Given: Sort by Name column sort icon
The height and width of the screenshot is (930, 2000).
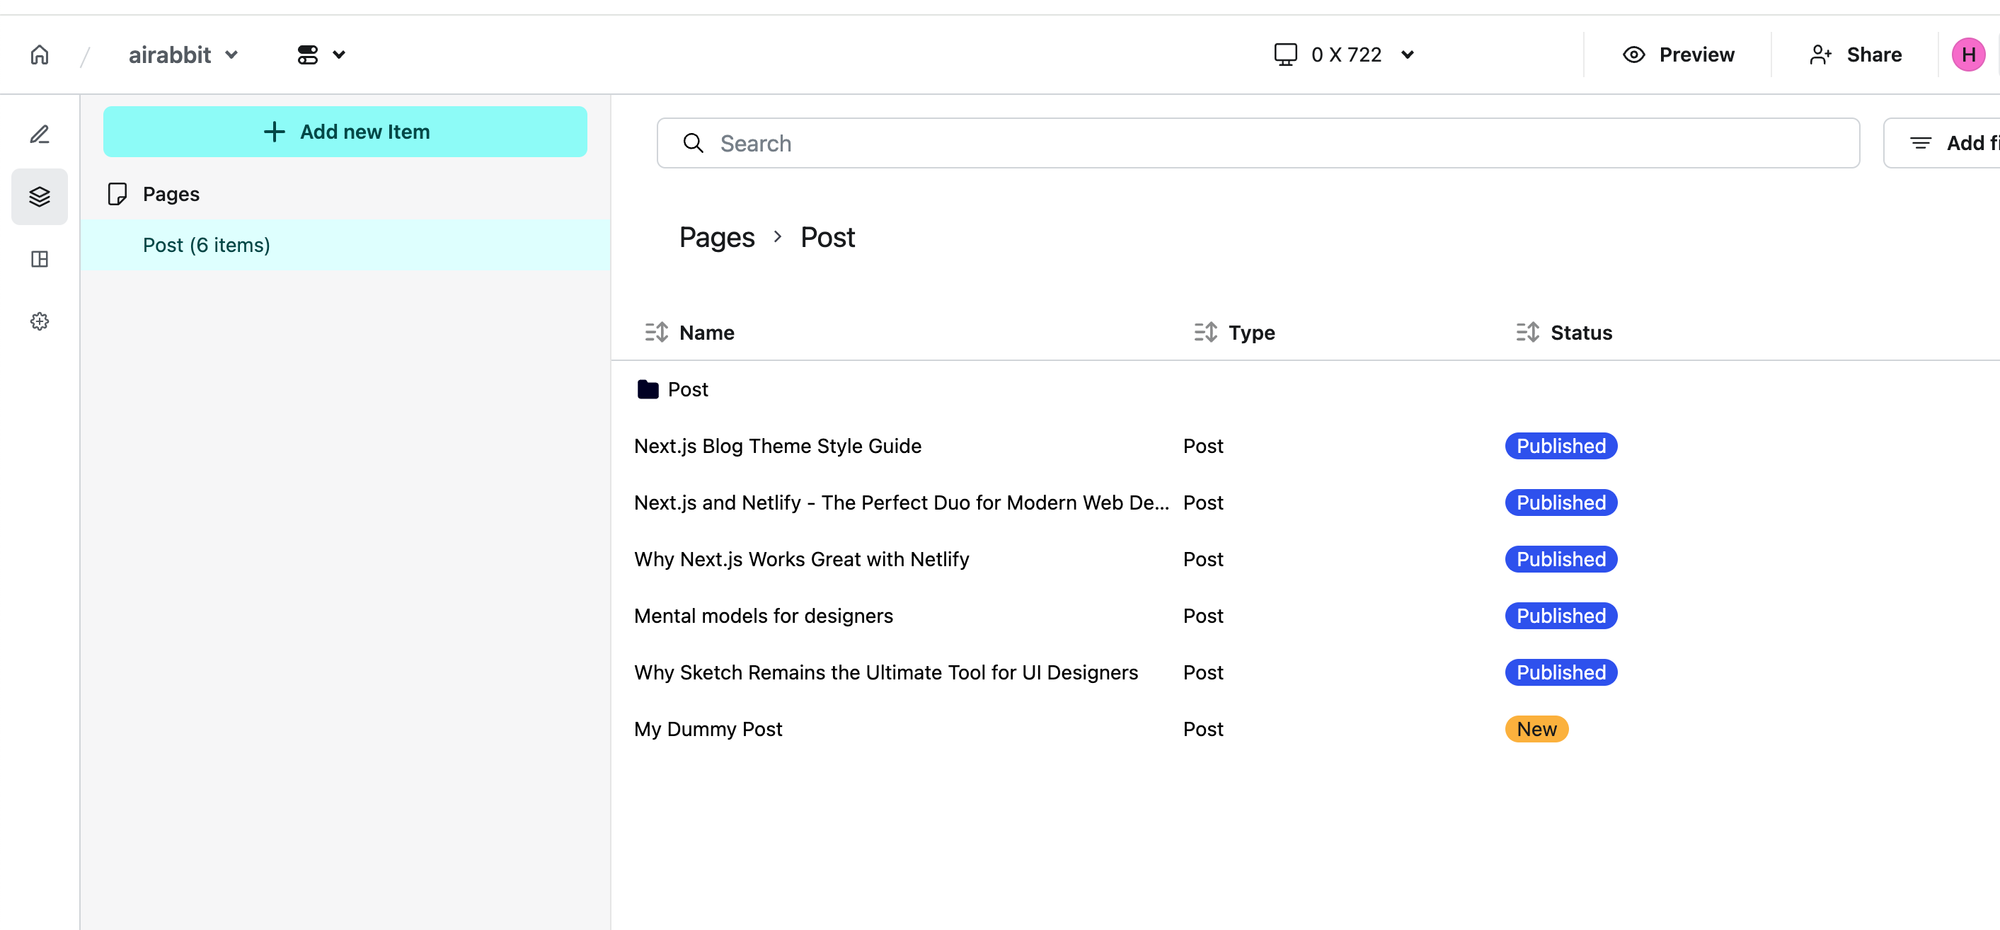Looking at the screenshot, I should (656, 332).
